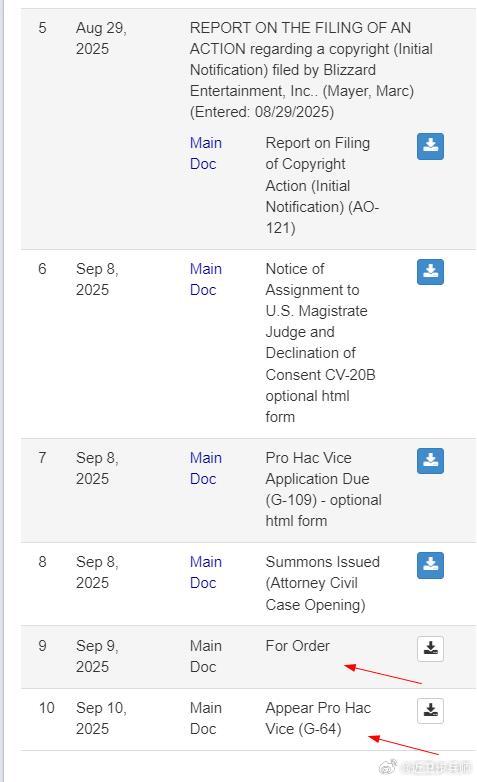This screenshot has height=782, width=477.
Task: Click the Weibo watermark logo at the bottom
Action: [x=388, y=767]
